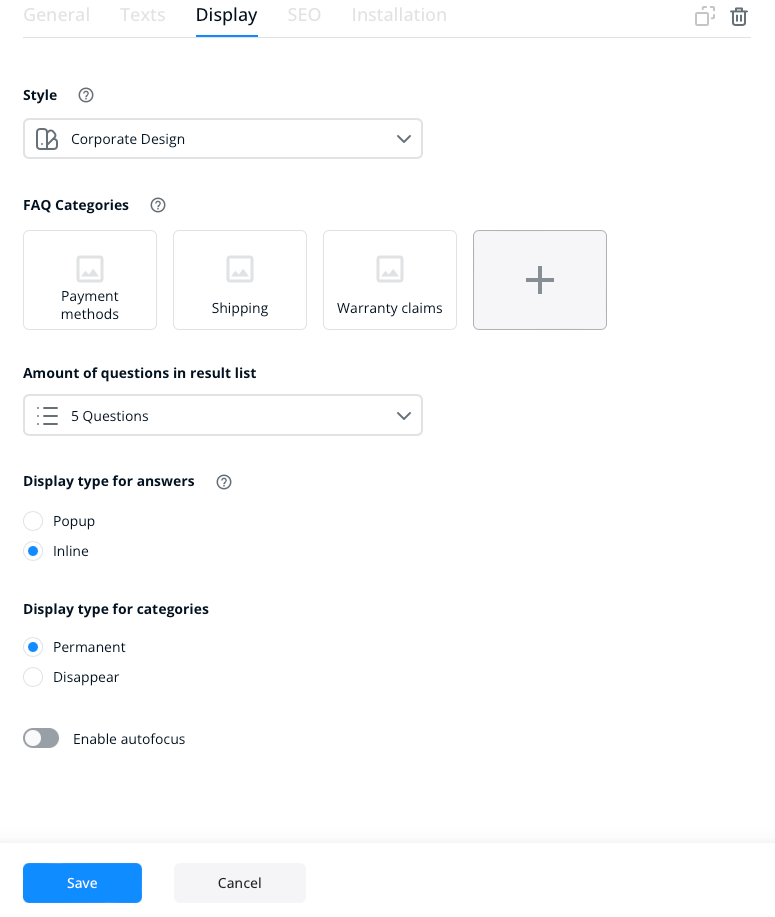Open the Corporate Design style dropdown
The image size is (775, 917).
[223, 139]
